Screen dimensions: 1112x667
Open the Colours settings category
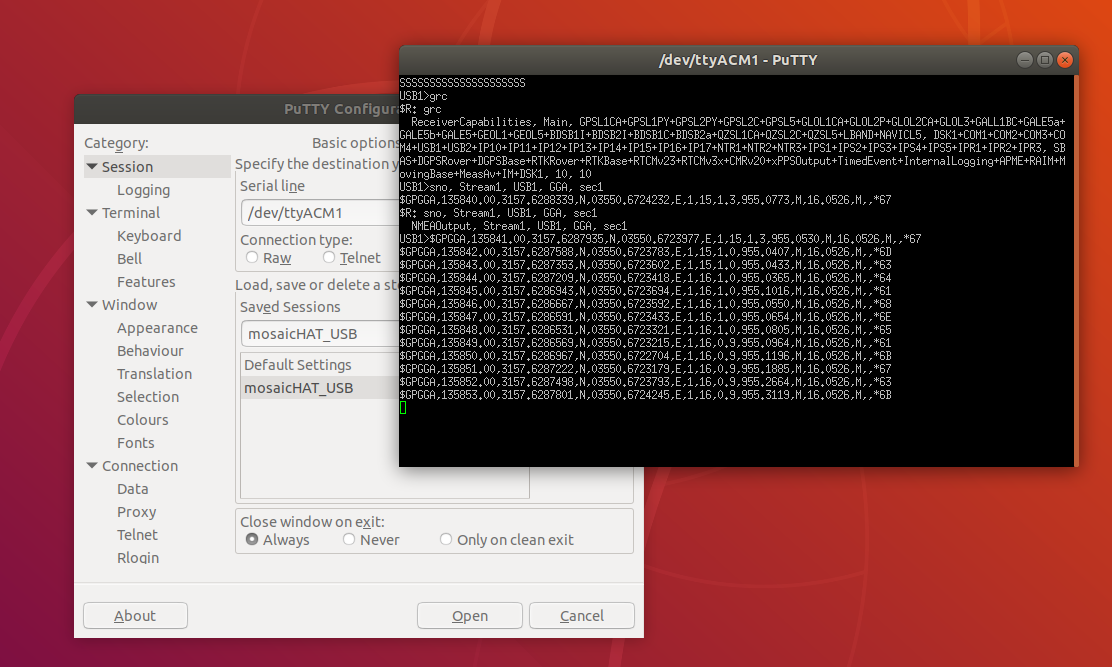click(x=143, y=420)
